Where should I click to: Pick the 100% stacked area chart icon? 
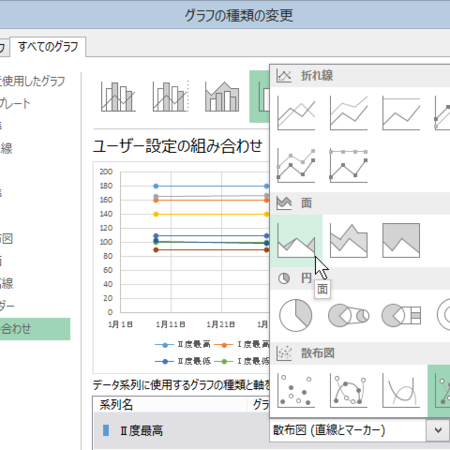(x=401, y=240)
